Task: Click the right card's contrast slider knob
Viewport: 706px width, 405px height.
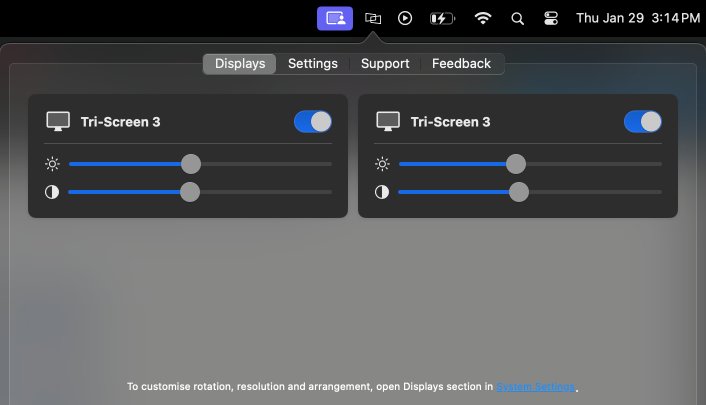Action: tap(519, 192)
